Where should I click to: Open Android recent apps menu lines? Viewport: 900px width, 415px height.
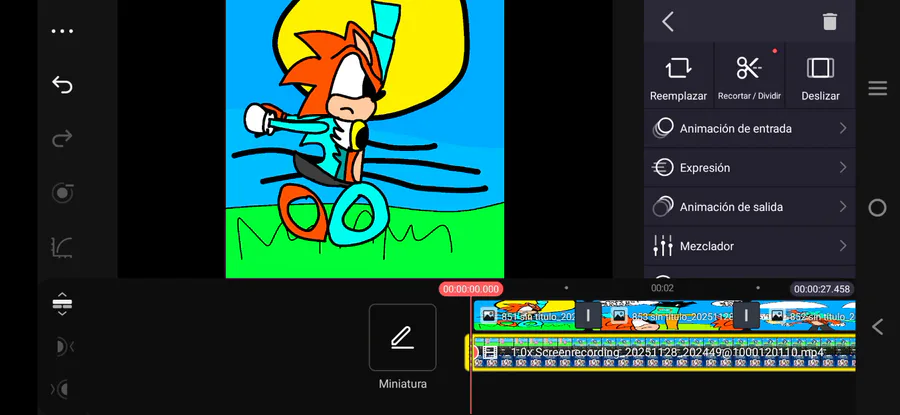(877, 88)
